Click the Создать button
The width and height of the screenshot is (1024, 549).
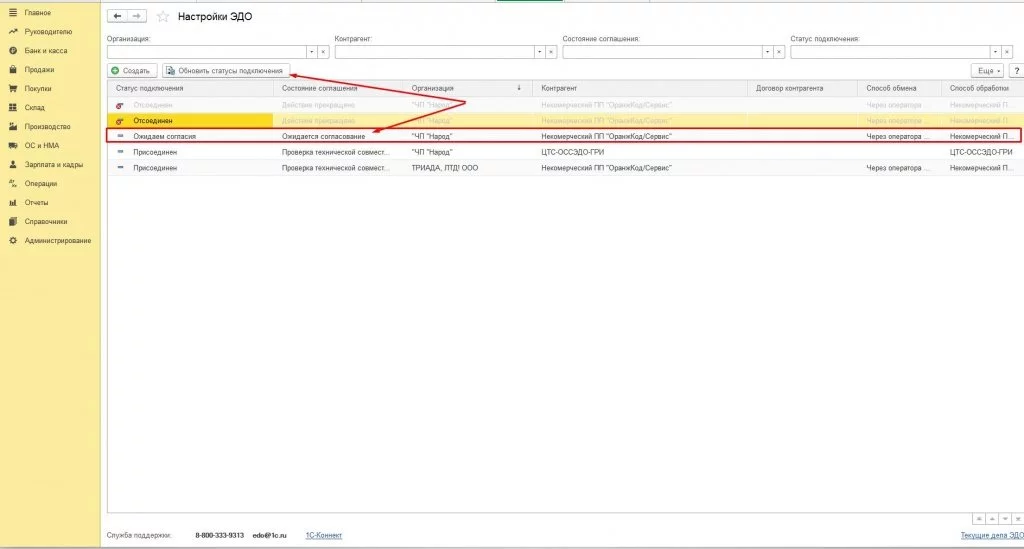pos(131,71)
